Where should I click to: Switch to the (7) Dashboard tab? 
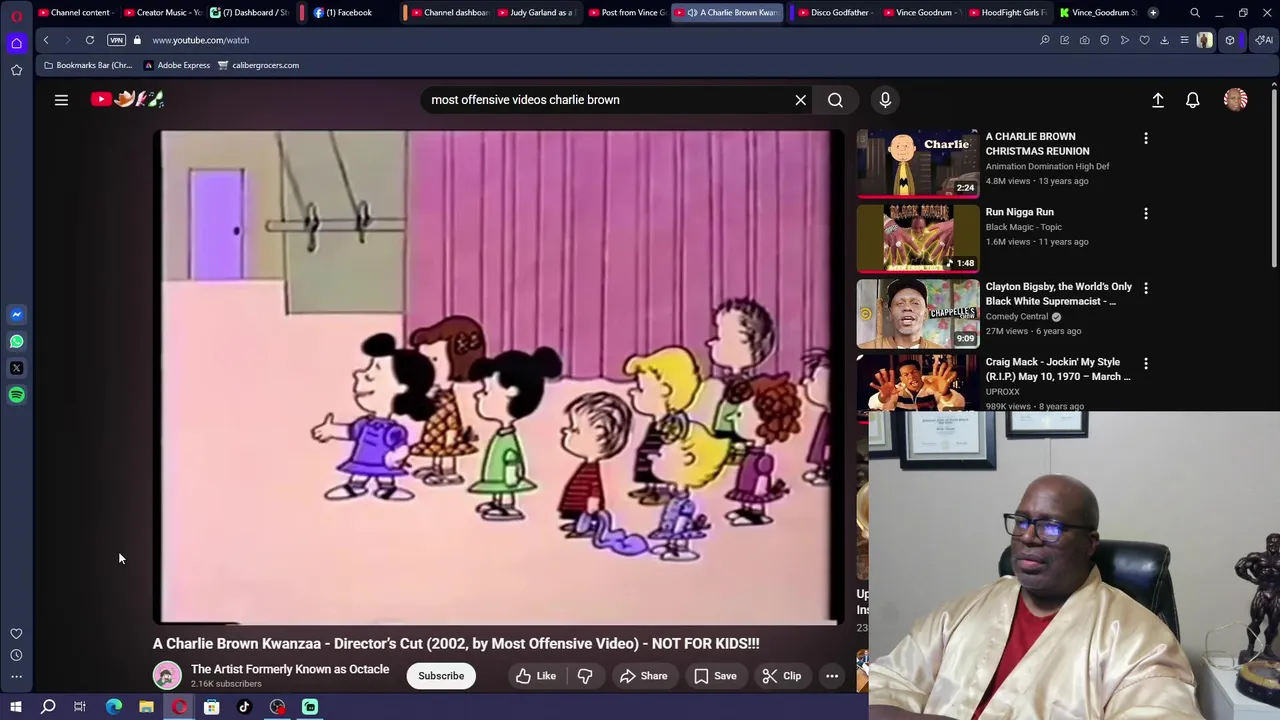(250, 12)
